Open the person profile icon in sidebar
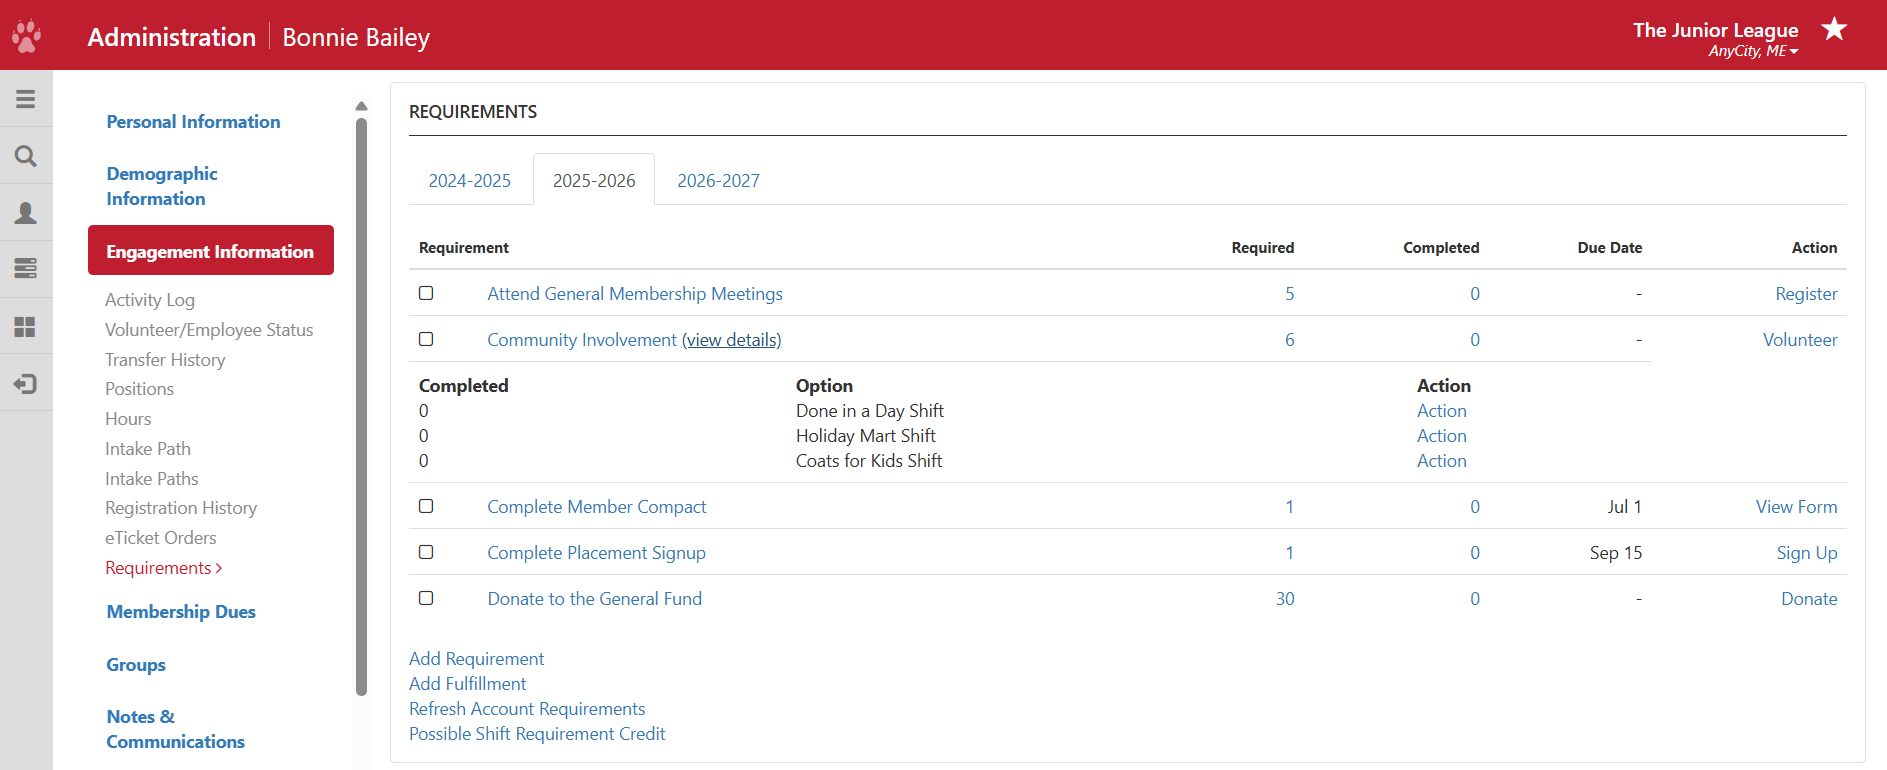 26,213
